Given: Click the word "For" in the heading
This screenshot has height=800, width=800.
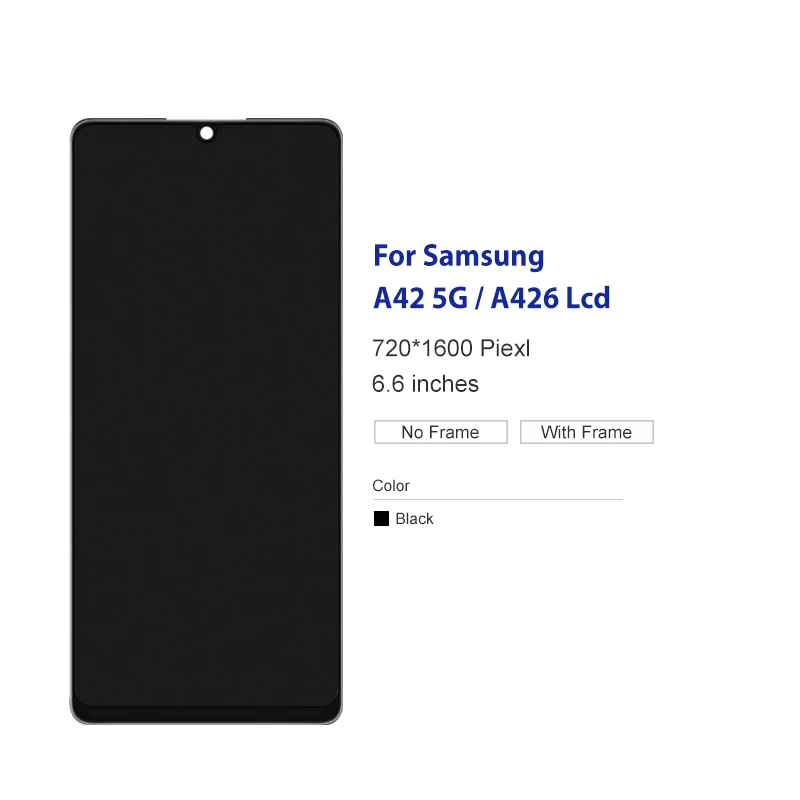Looking at the screenshot, I should coord(394,256).
